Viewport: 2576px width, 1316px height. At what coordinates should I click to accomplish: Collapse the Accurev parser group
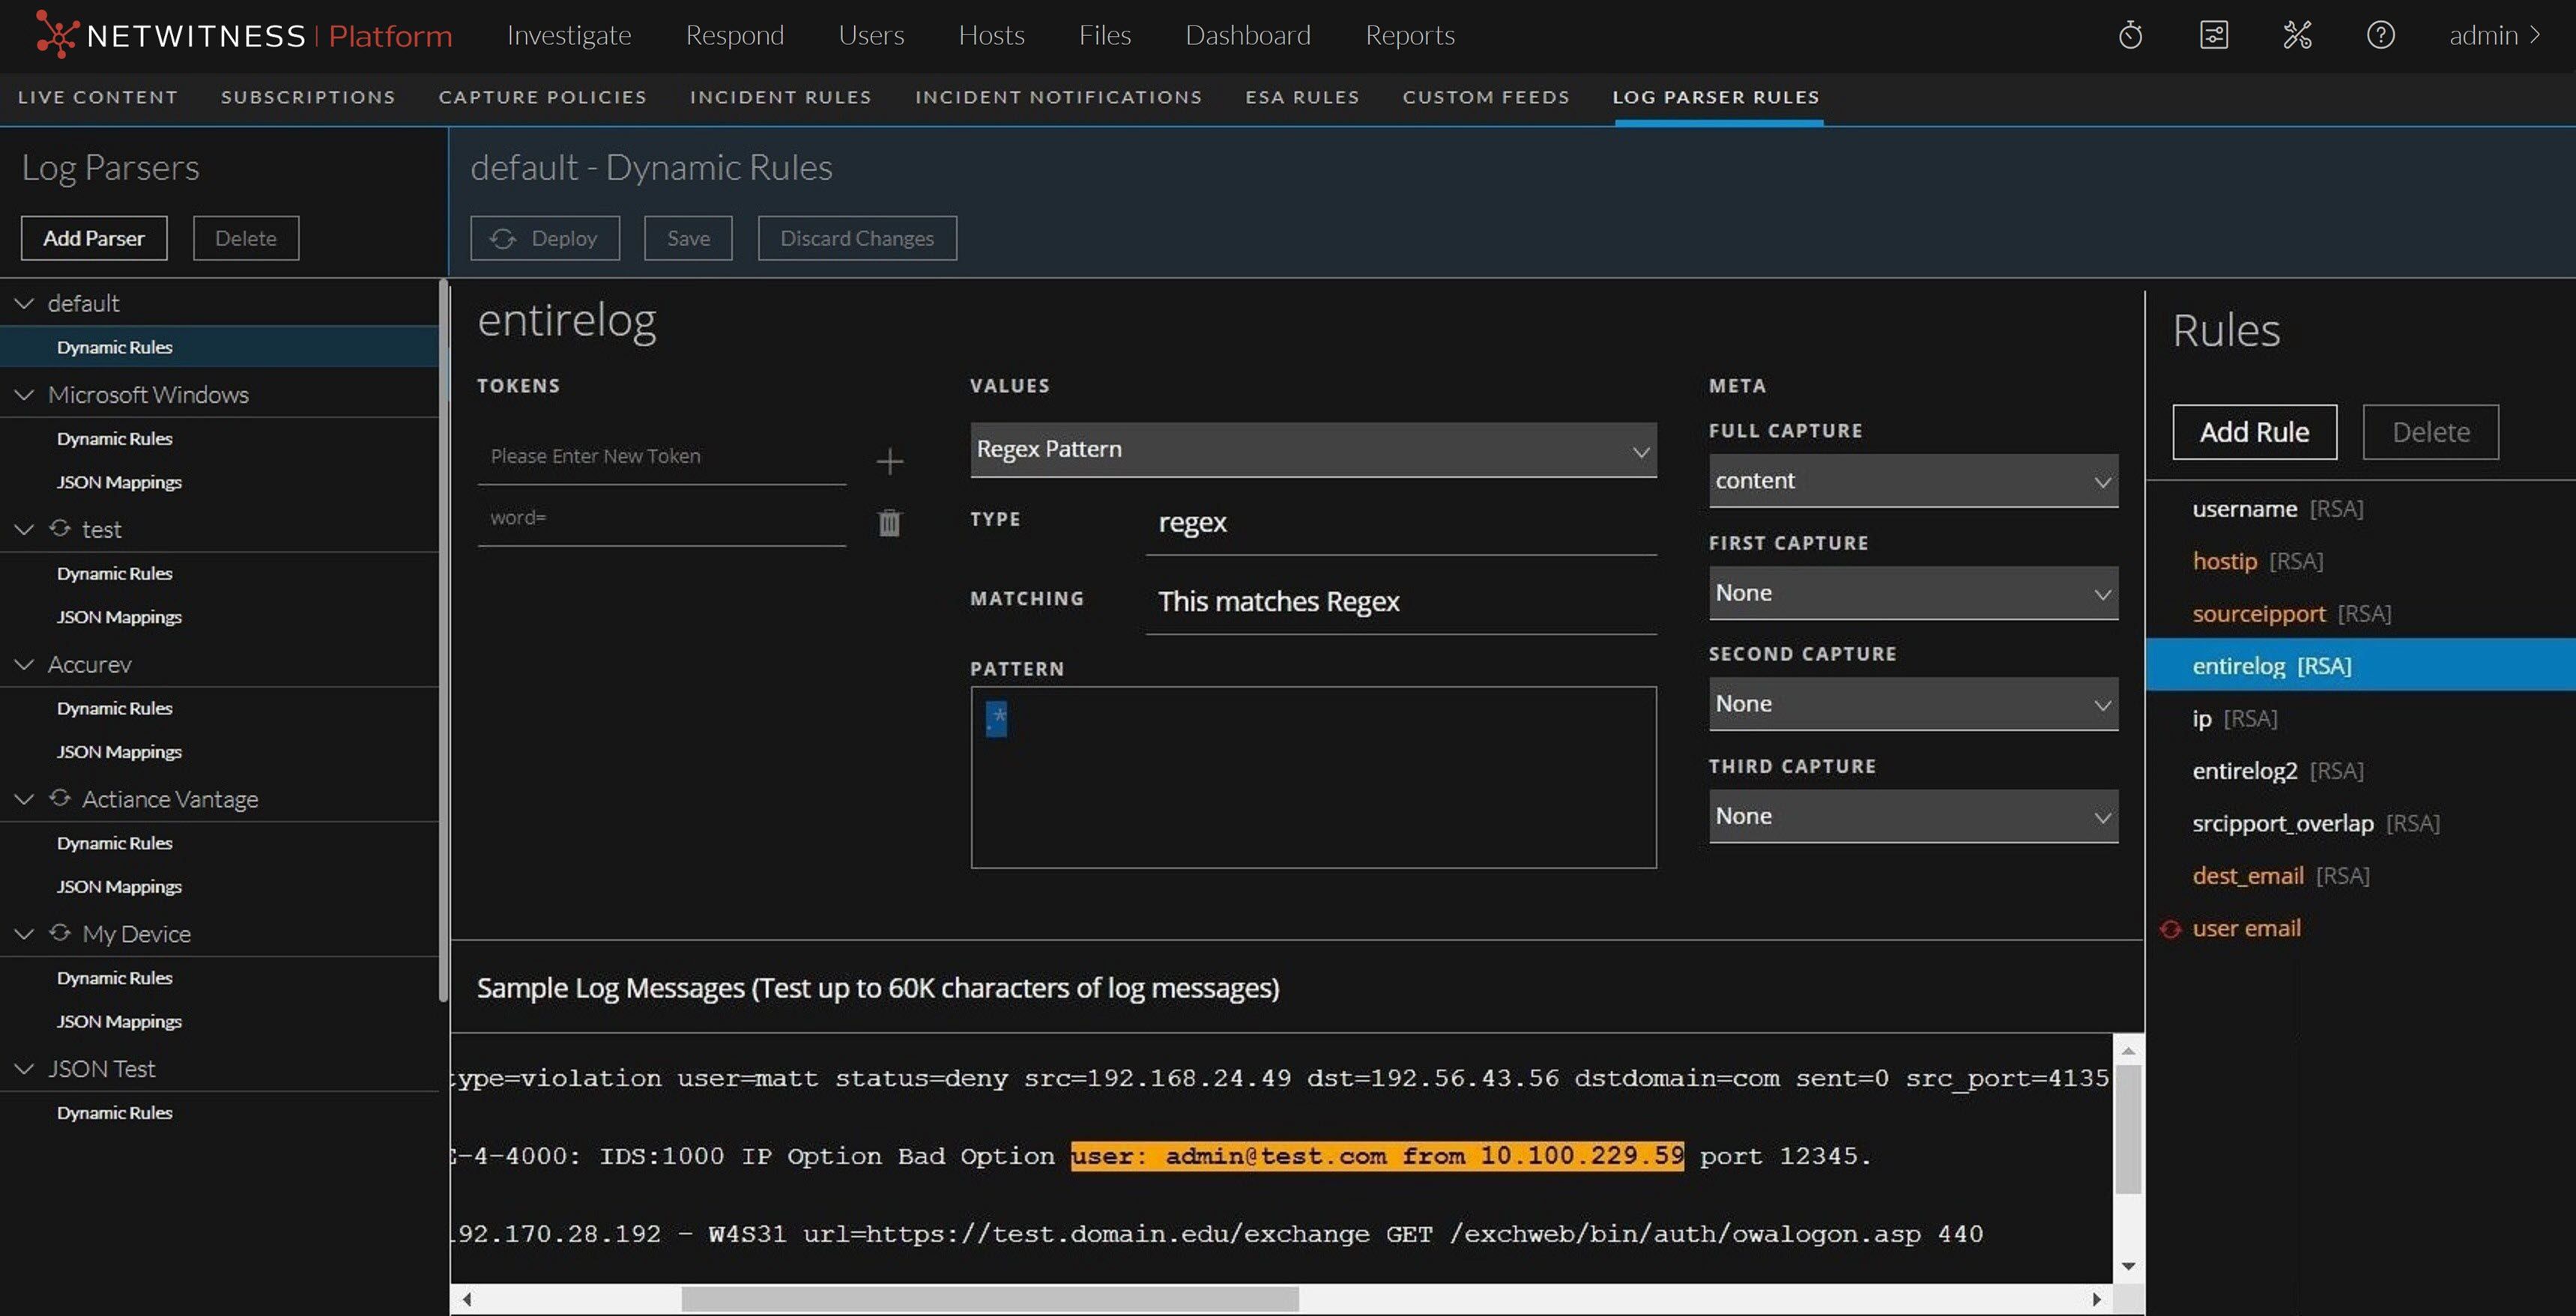tap(24, 664)
